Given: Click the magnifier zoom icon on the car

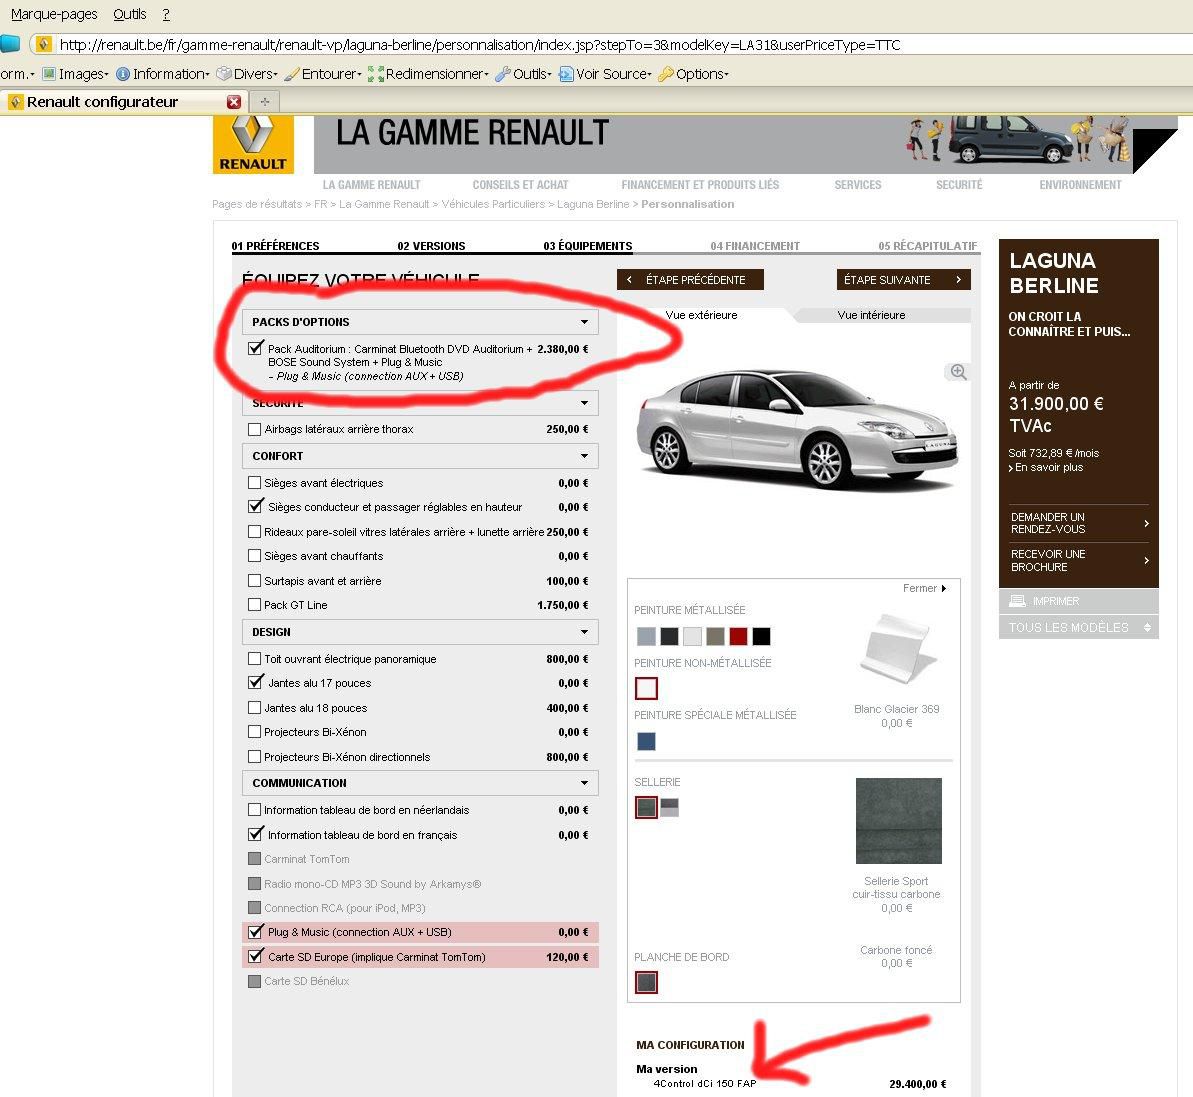Looking at the screenshot, I should [x=958, y=372].
